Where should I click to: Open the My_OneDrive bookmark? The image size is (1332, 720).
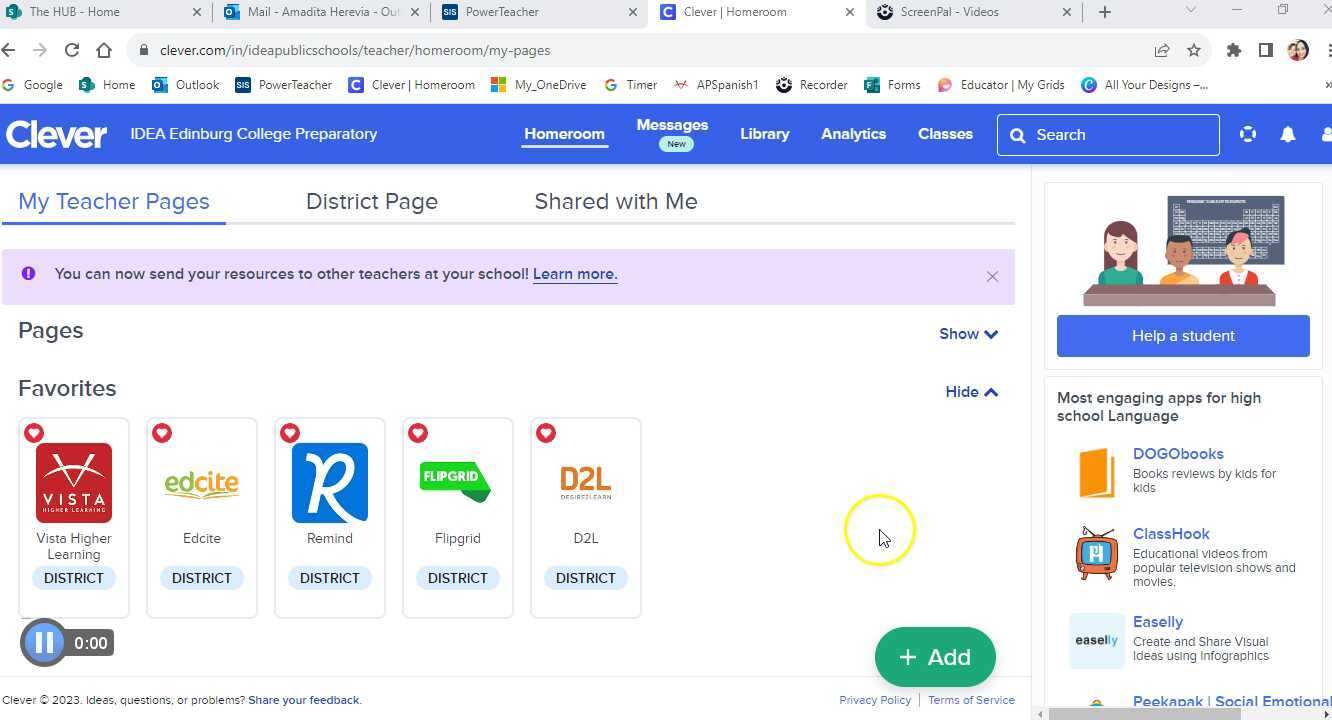[x=539, y=85]
